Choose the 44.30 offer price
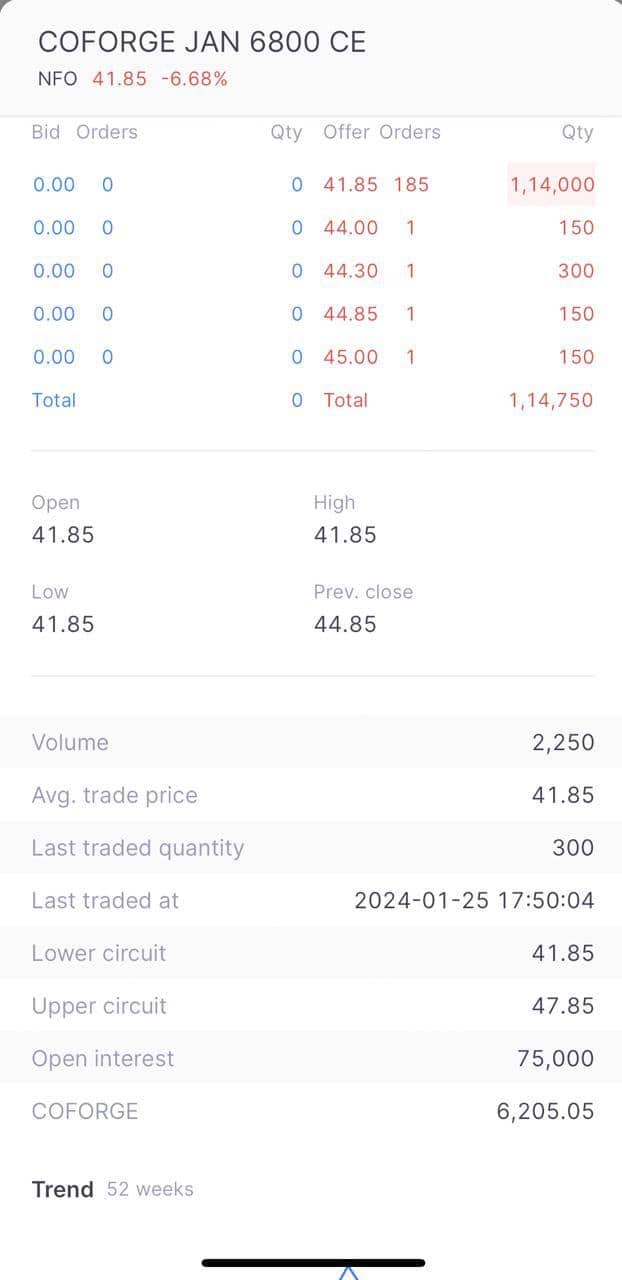622x1280 pixels. pos(351,271)
